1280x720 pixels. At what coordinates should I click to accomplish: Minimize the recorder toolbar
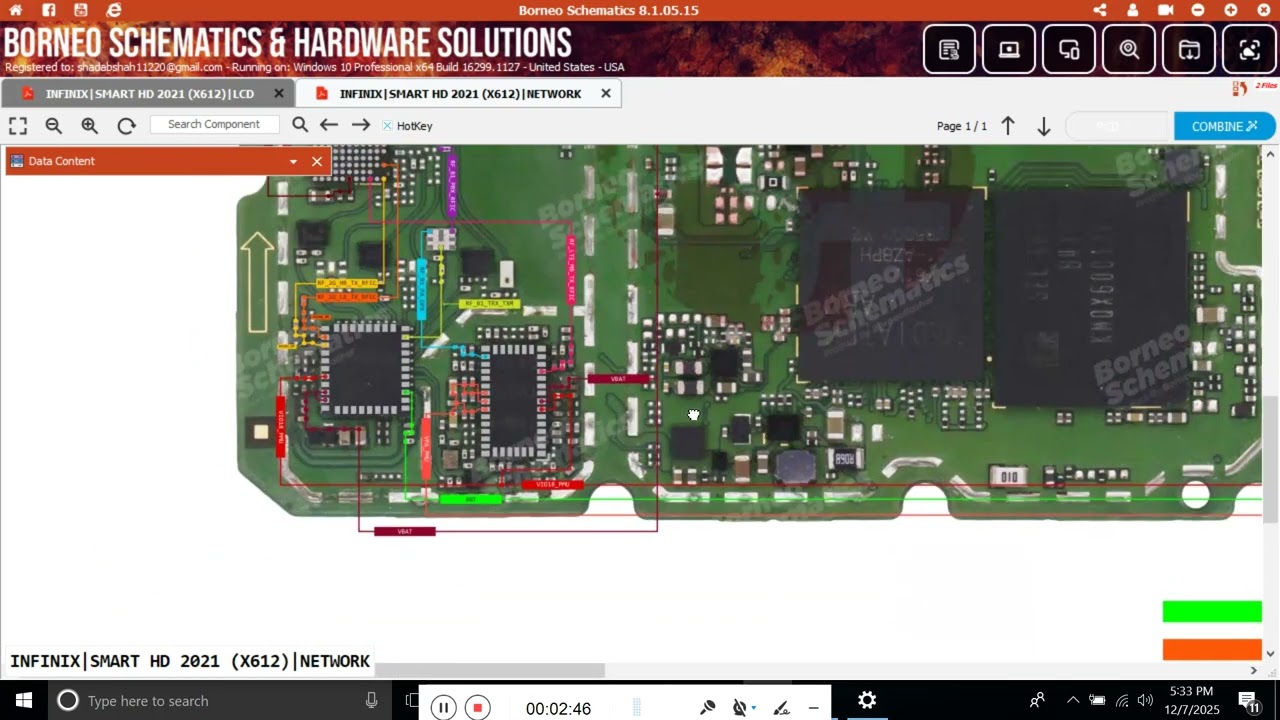(813, 708)
